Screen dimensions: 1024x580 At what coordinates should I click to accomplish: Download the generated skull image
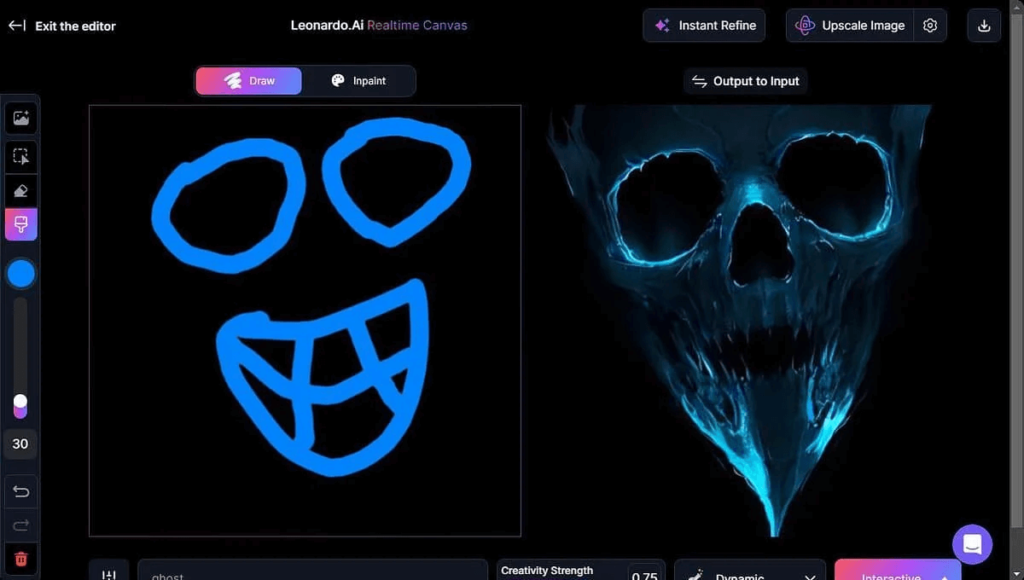coord(983,25)
